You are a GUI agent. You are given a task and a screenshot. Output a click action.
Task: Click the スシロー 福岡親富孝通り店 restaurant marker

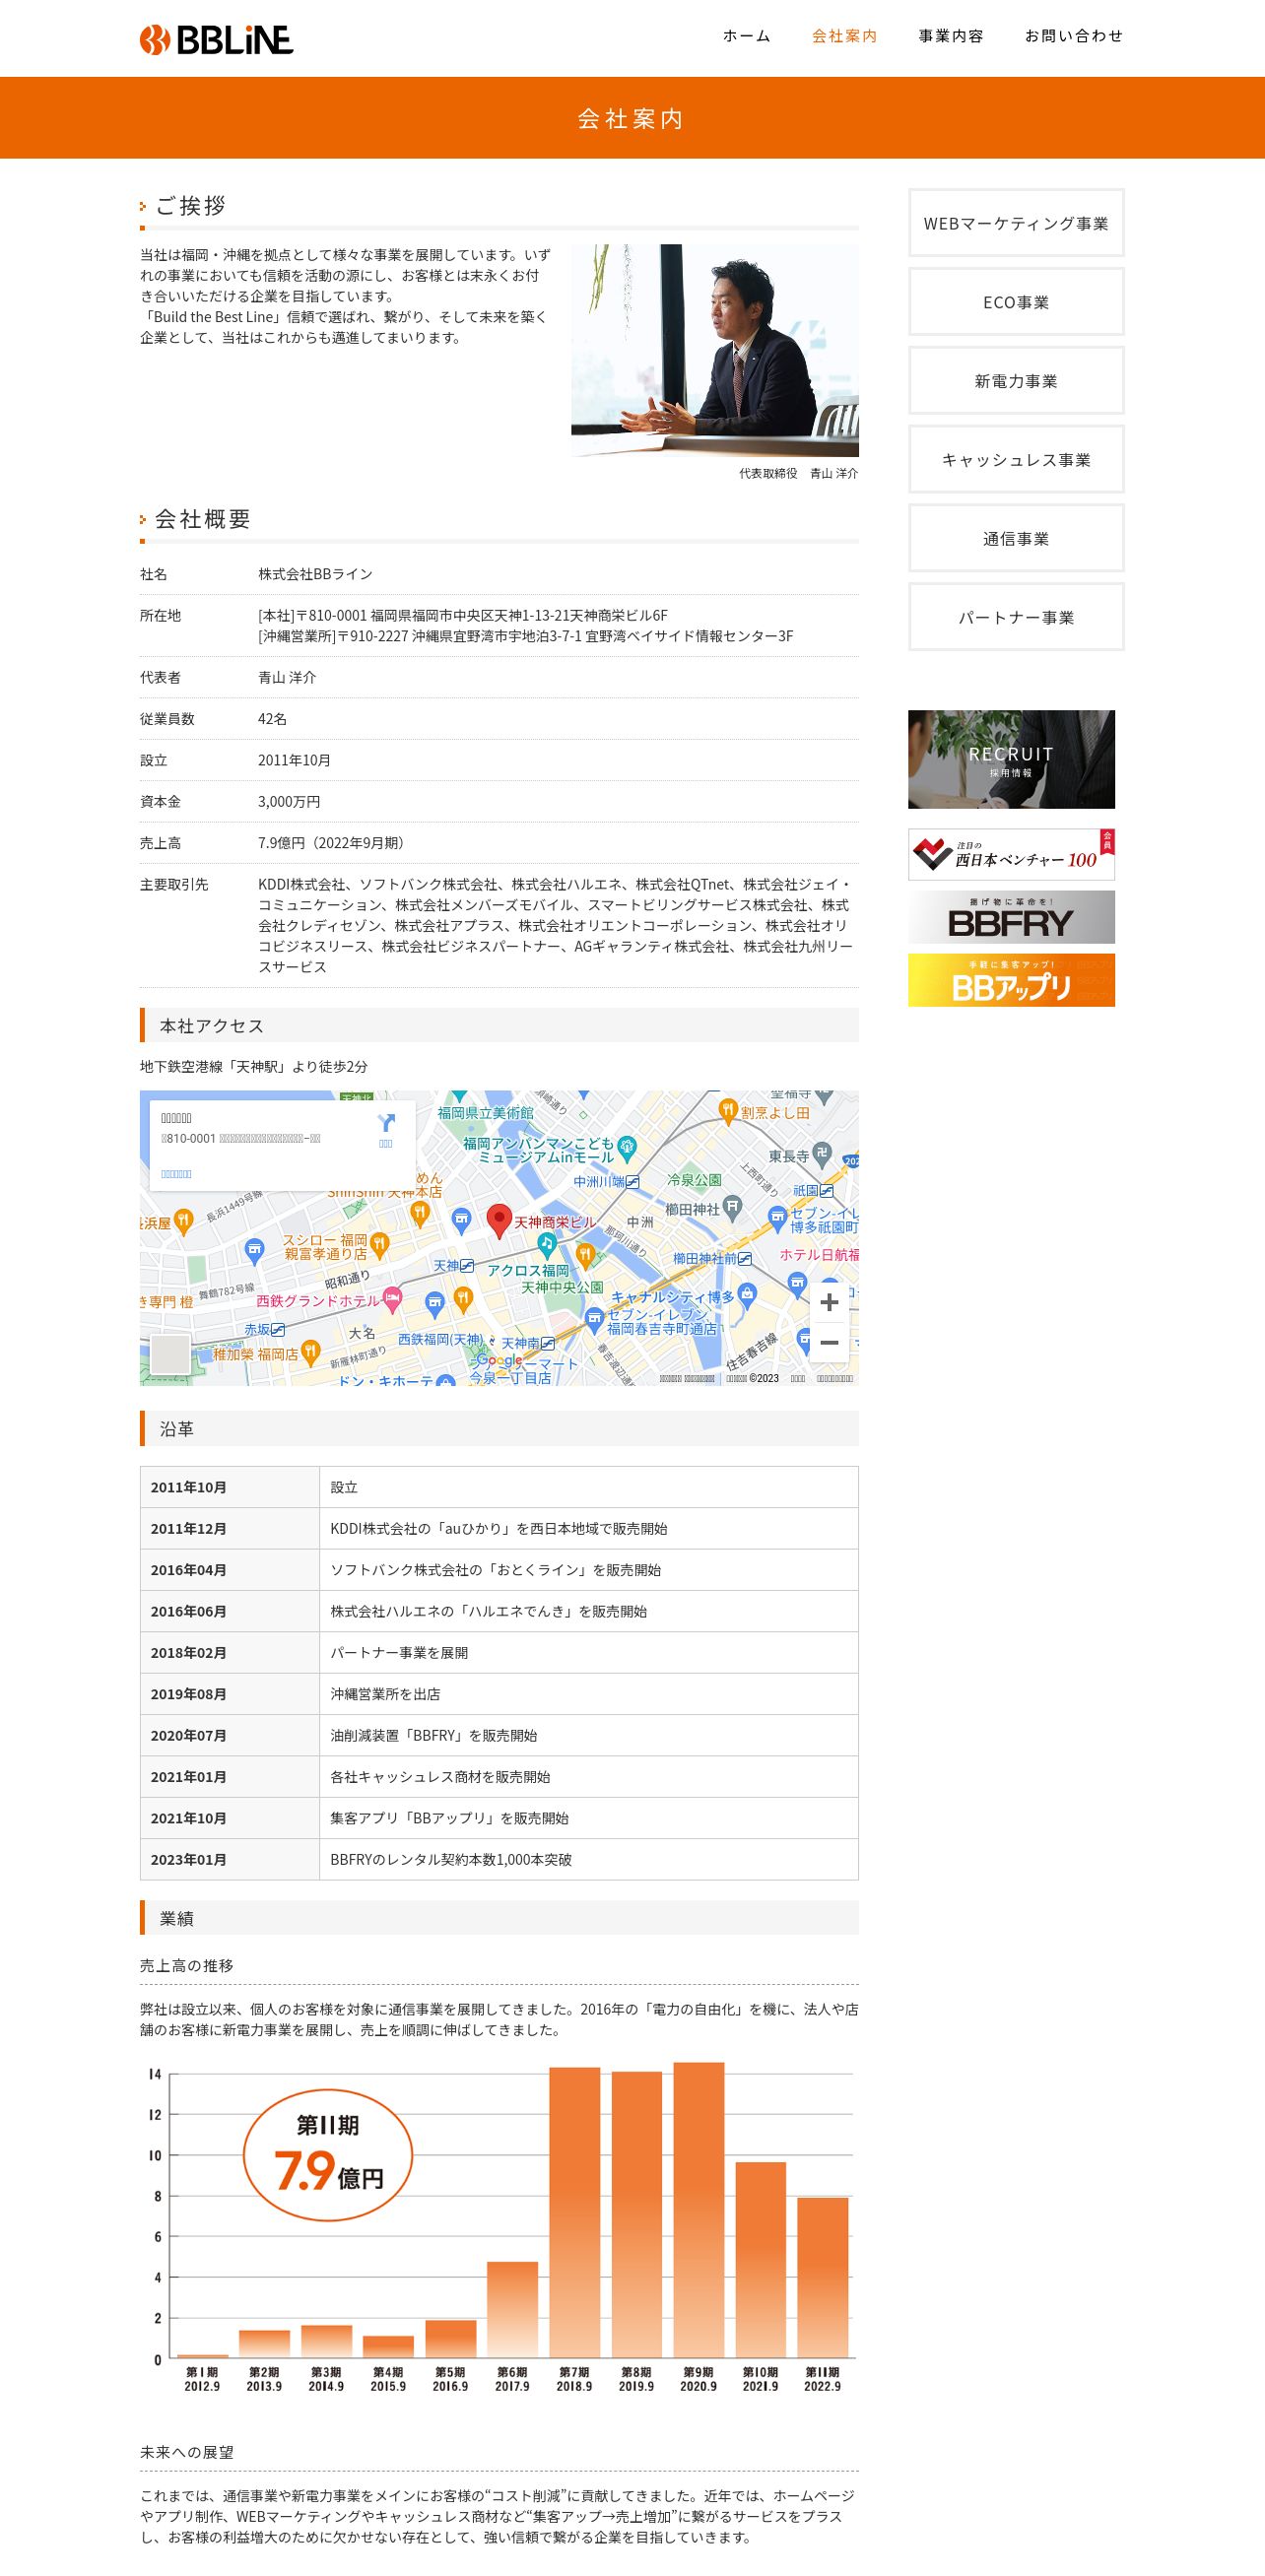[379, 1244]
